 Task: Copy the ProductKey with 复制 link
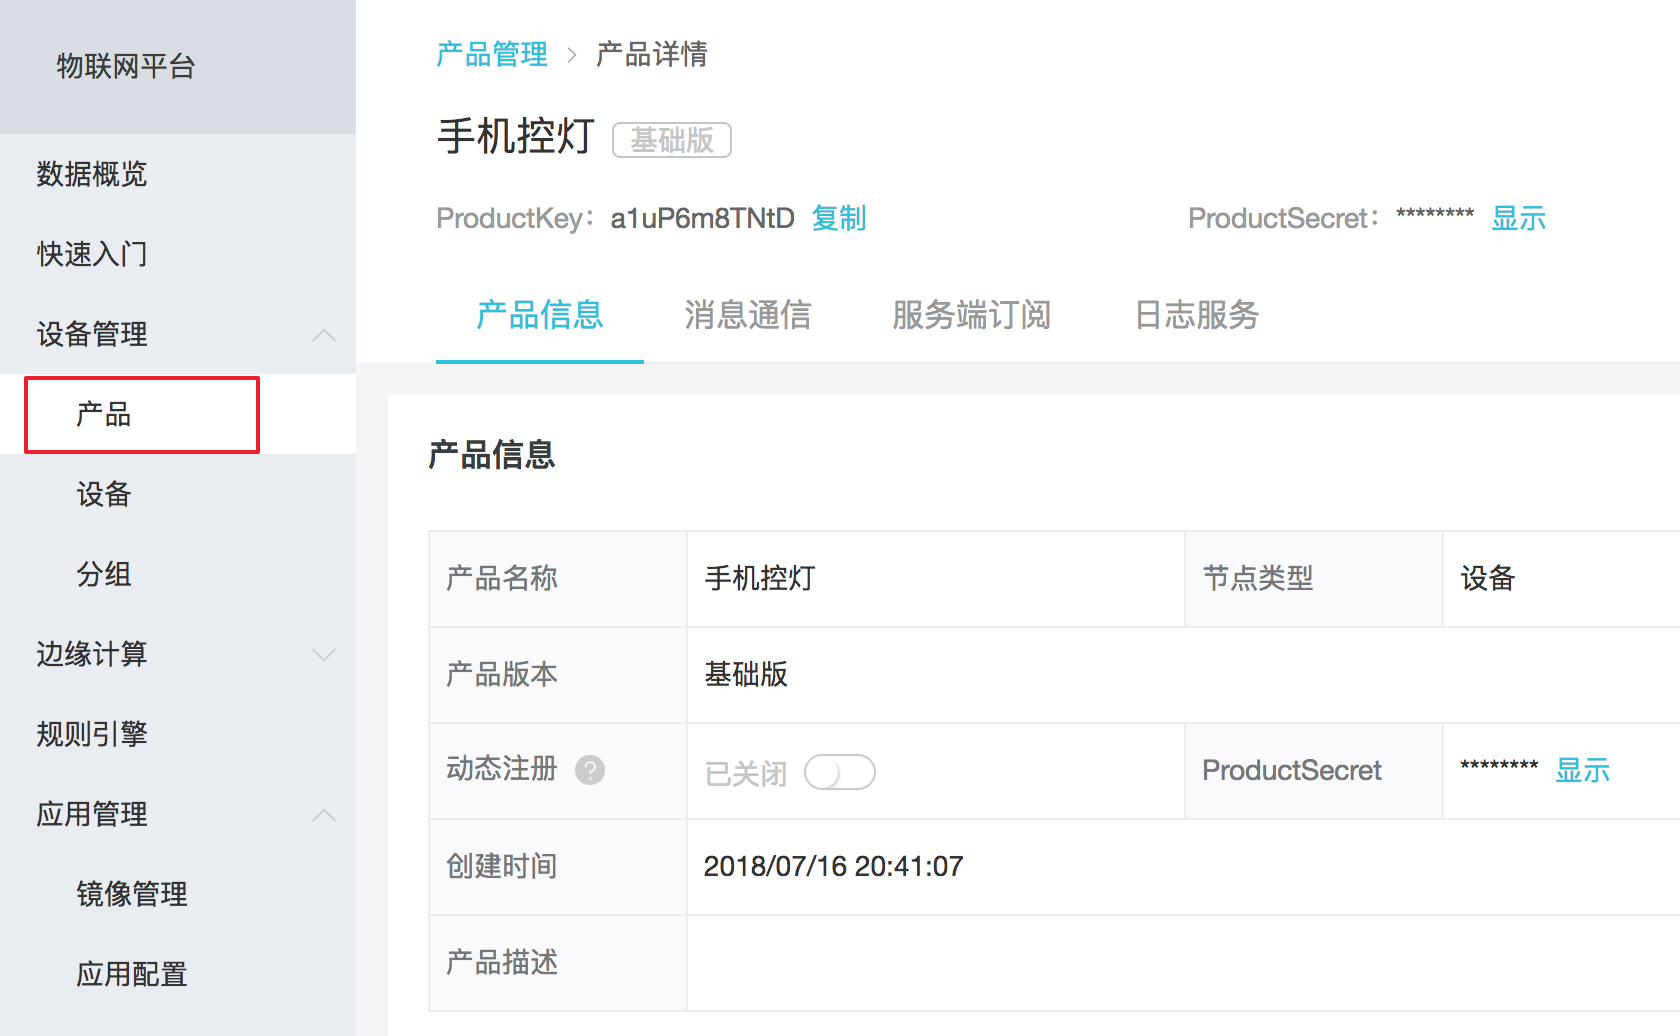pyautogui.click(x=838, y=218)
